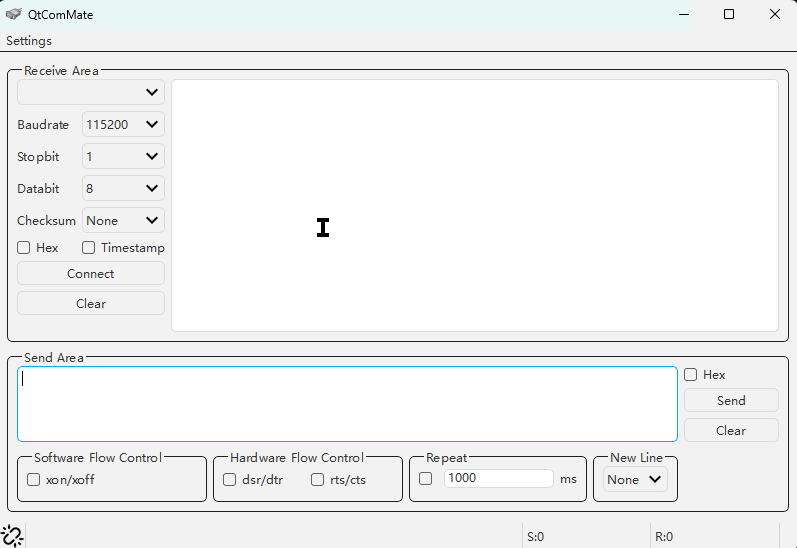Open the New Line dropdown
This screenshot has height=548, width=797.
click(x=635, y=479)
